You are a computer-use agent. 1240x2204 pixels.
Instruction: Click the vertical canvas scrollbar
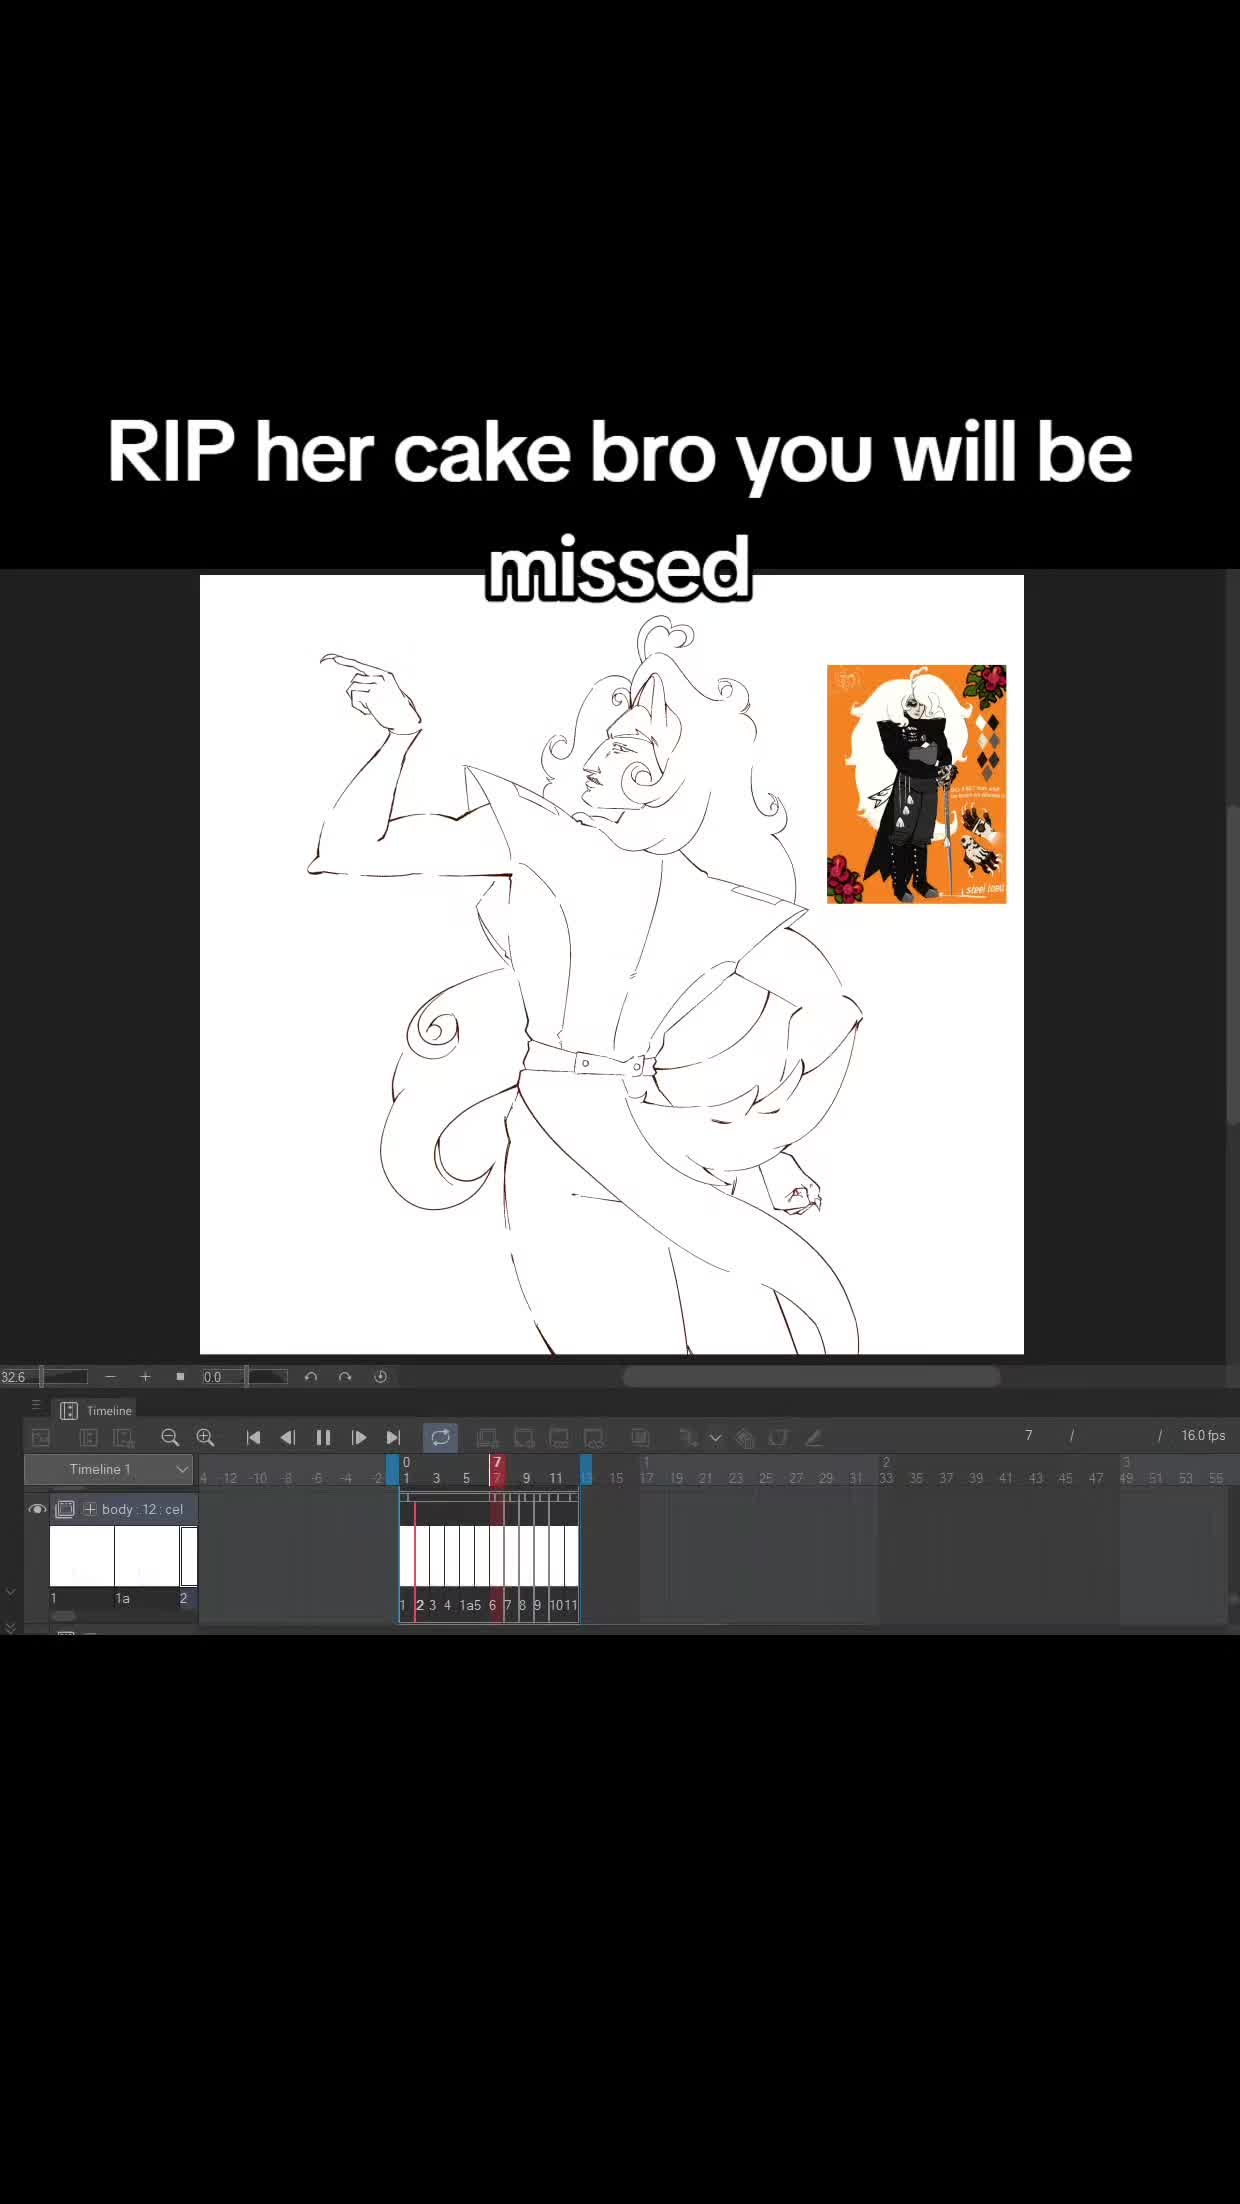point(1233,965)
